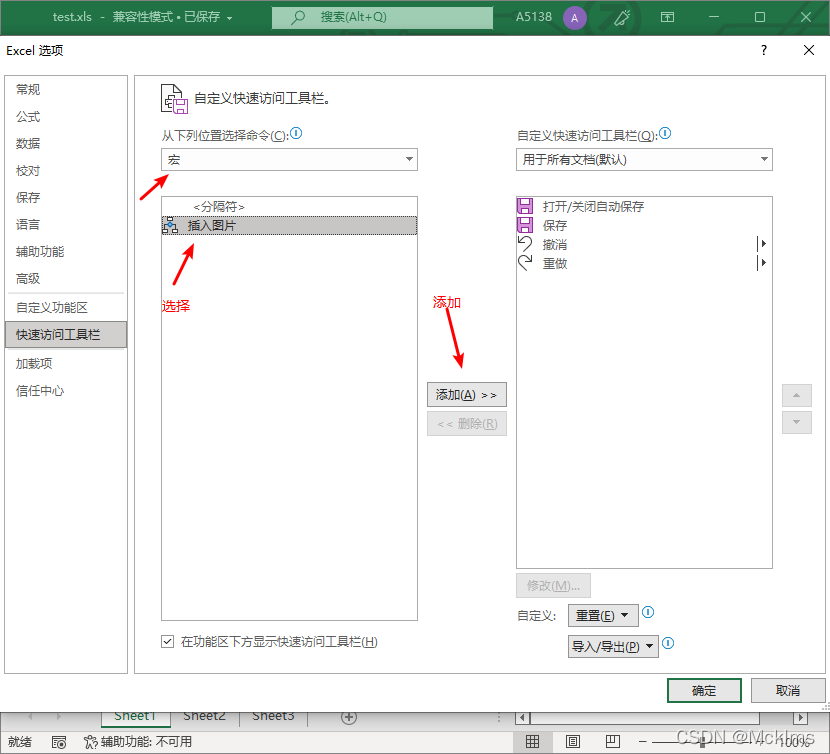
Task: Select the 快速访问工具栏 category
Action: 66,335
